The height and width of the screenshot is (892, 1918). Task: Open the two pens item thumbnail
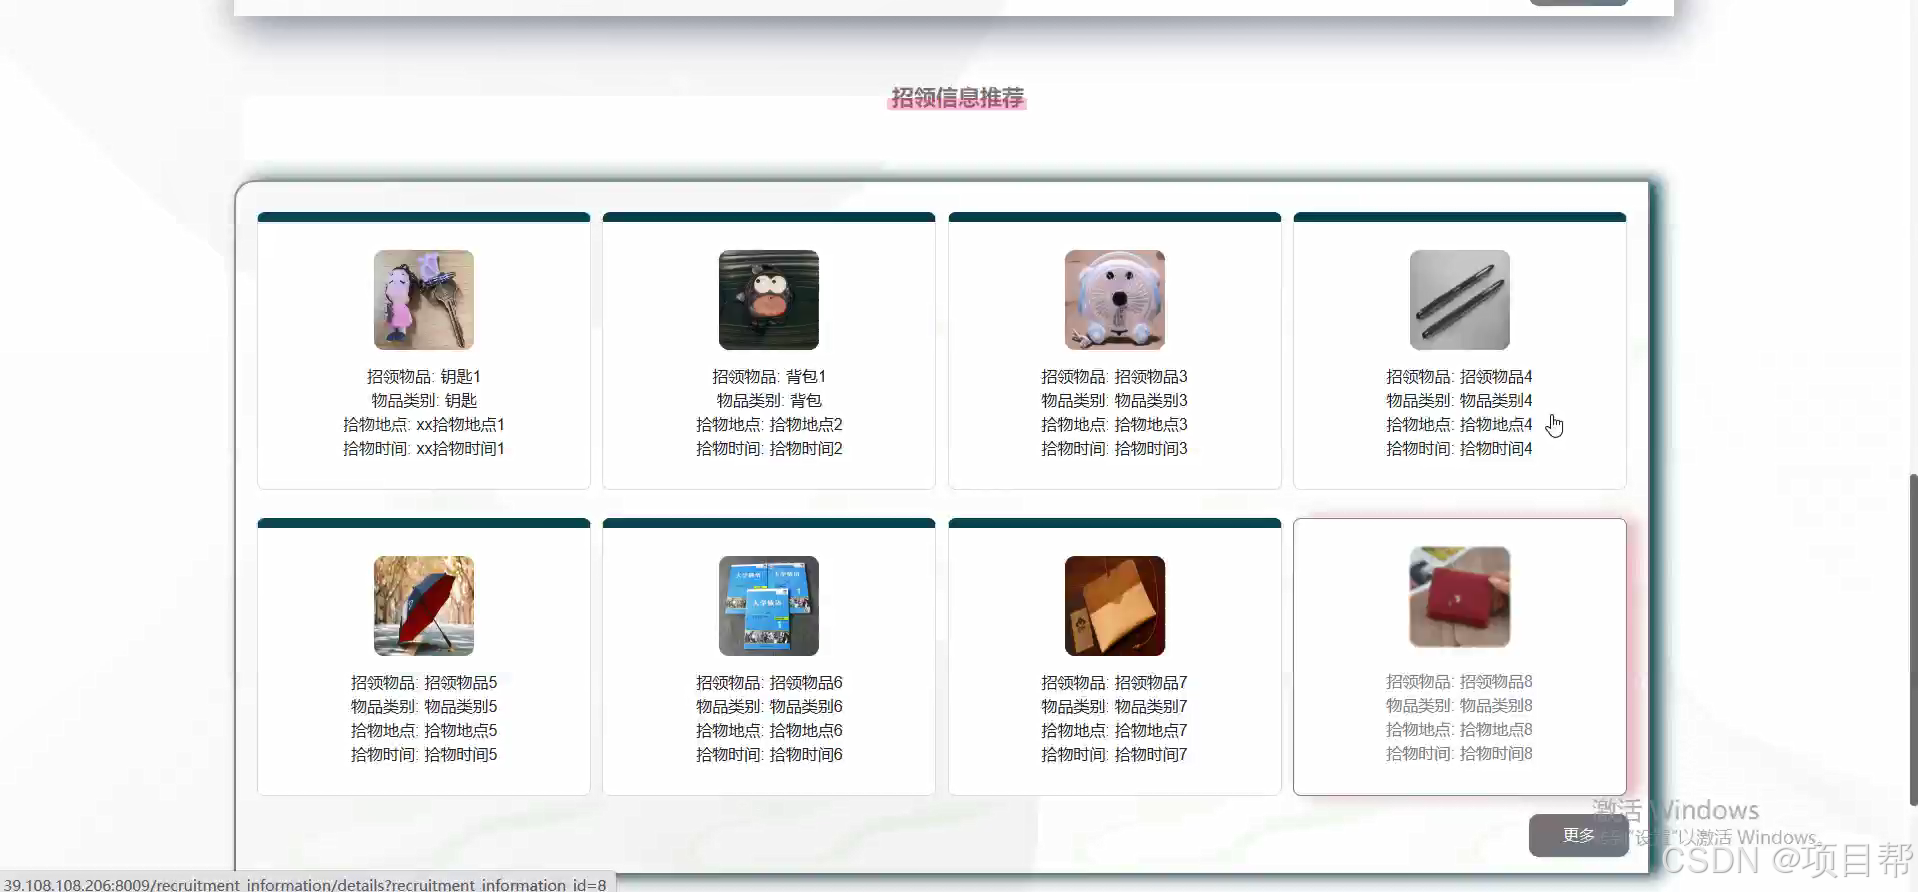click(1460, 300)
